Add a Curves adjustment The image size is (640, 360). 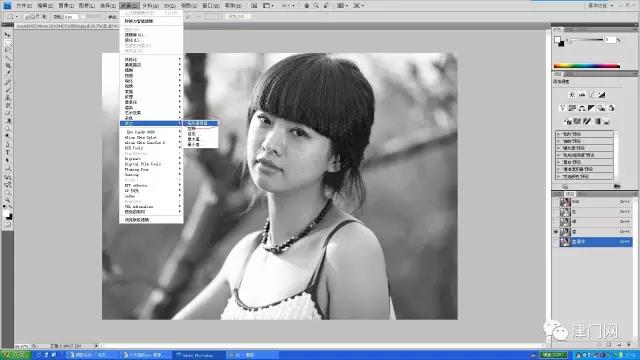click(591, 95)
